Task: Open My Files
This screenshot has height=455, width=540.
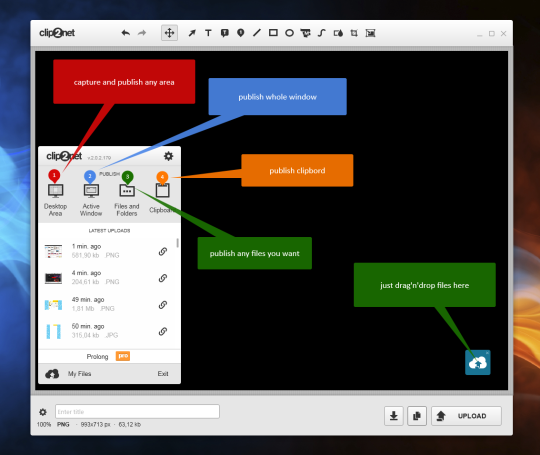Action: (80, 374)
